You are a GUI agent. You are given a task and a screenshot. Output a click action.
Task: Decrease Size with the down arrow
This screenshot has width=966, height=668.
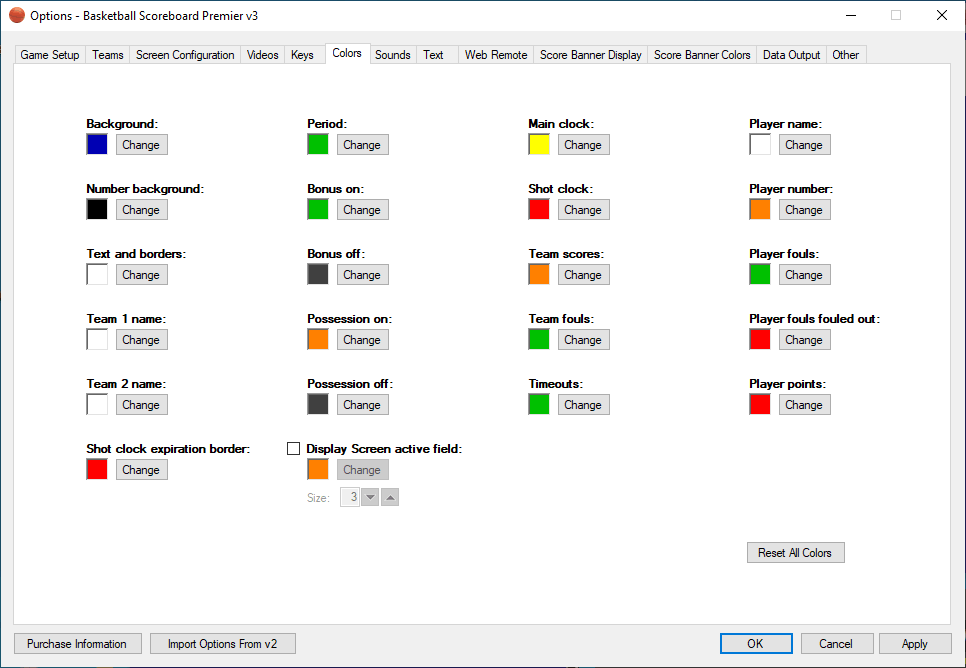point(370,497)
